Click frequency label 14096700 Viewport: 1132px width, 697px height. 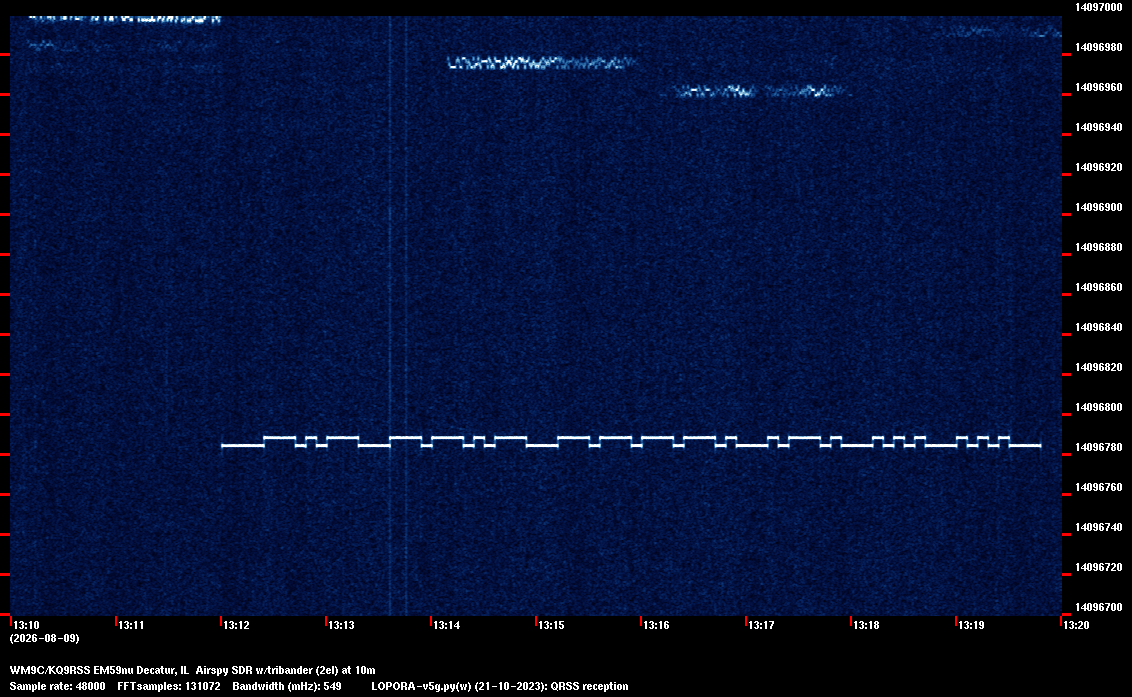pyautogui.click(x=1099, y=607)
